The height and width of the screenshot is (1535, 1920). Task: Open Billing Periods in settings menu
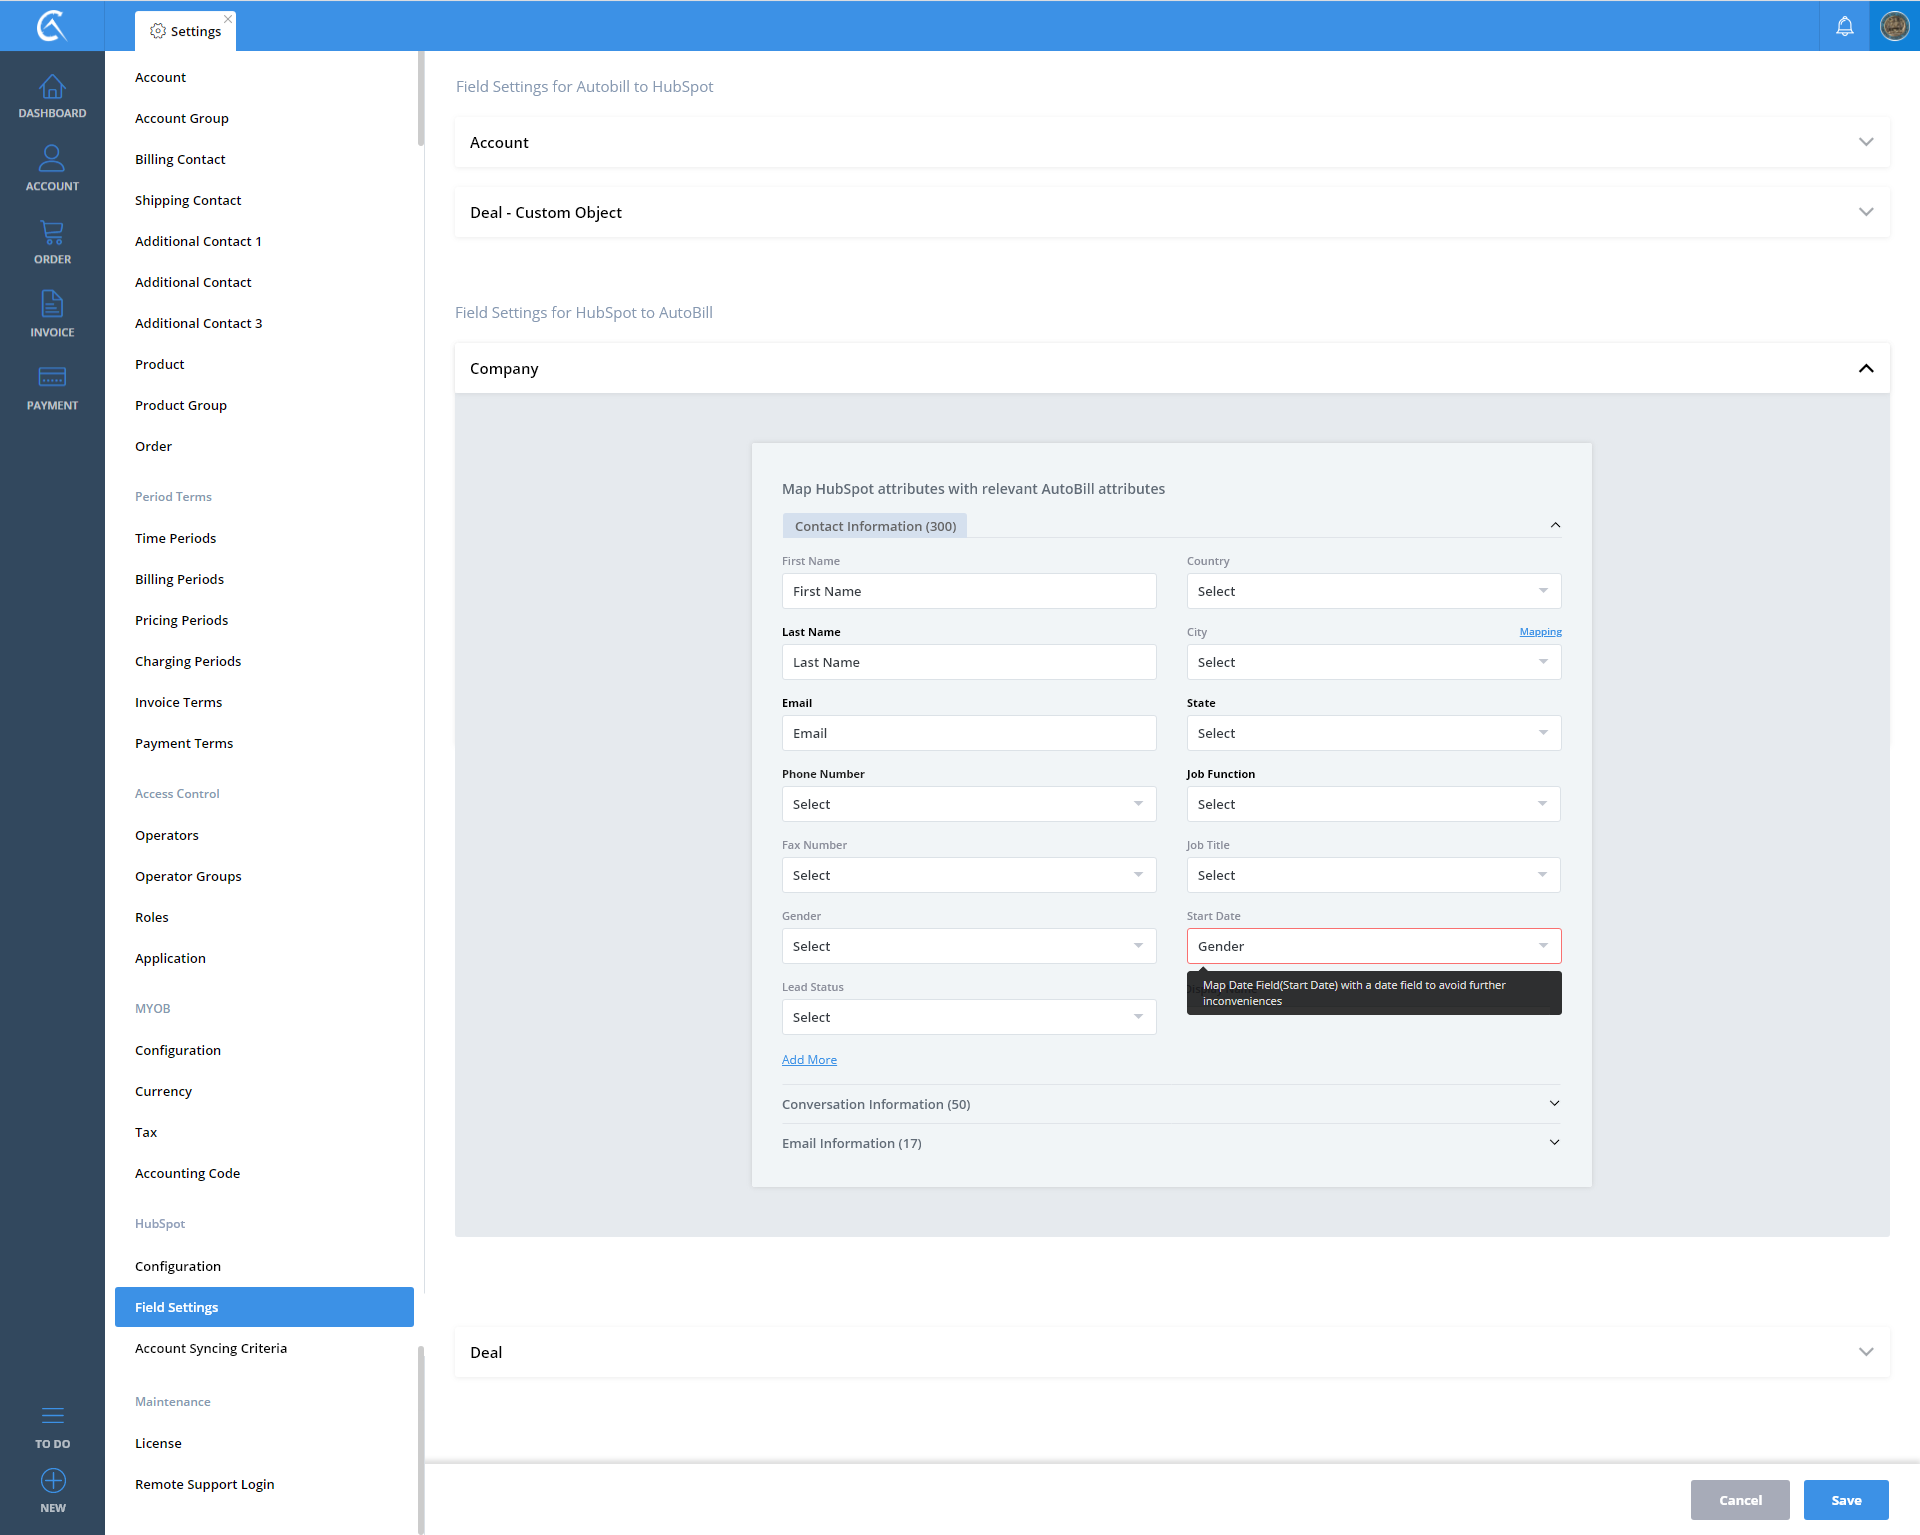[x=179, y=579]
